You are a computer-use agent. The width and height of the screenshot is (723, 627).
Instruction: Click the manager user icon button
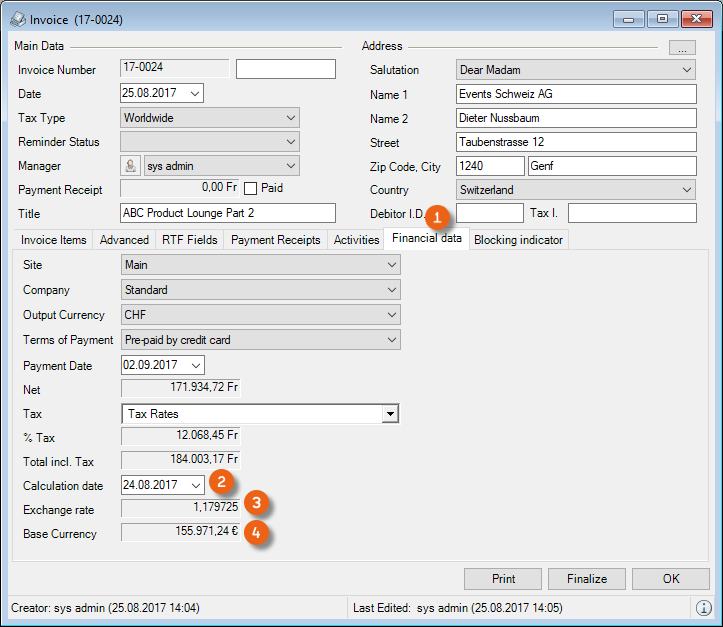coord(130,166)
